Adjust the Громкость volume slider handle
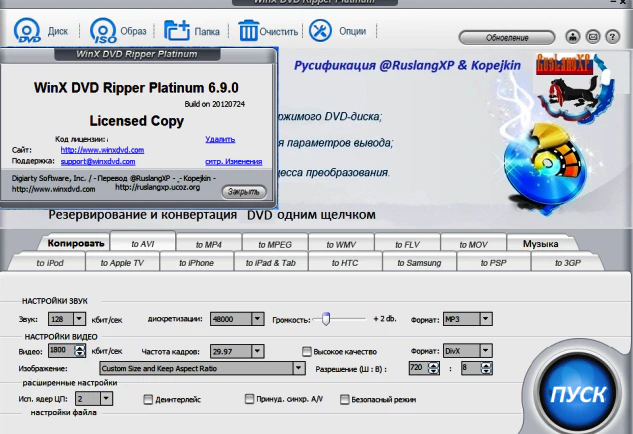This screenshot has width=633, height=434. click(326, 319)
